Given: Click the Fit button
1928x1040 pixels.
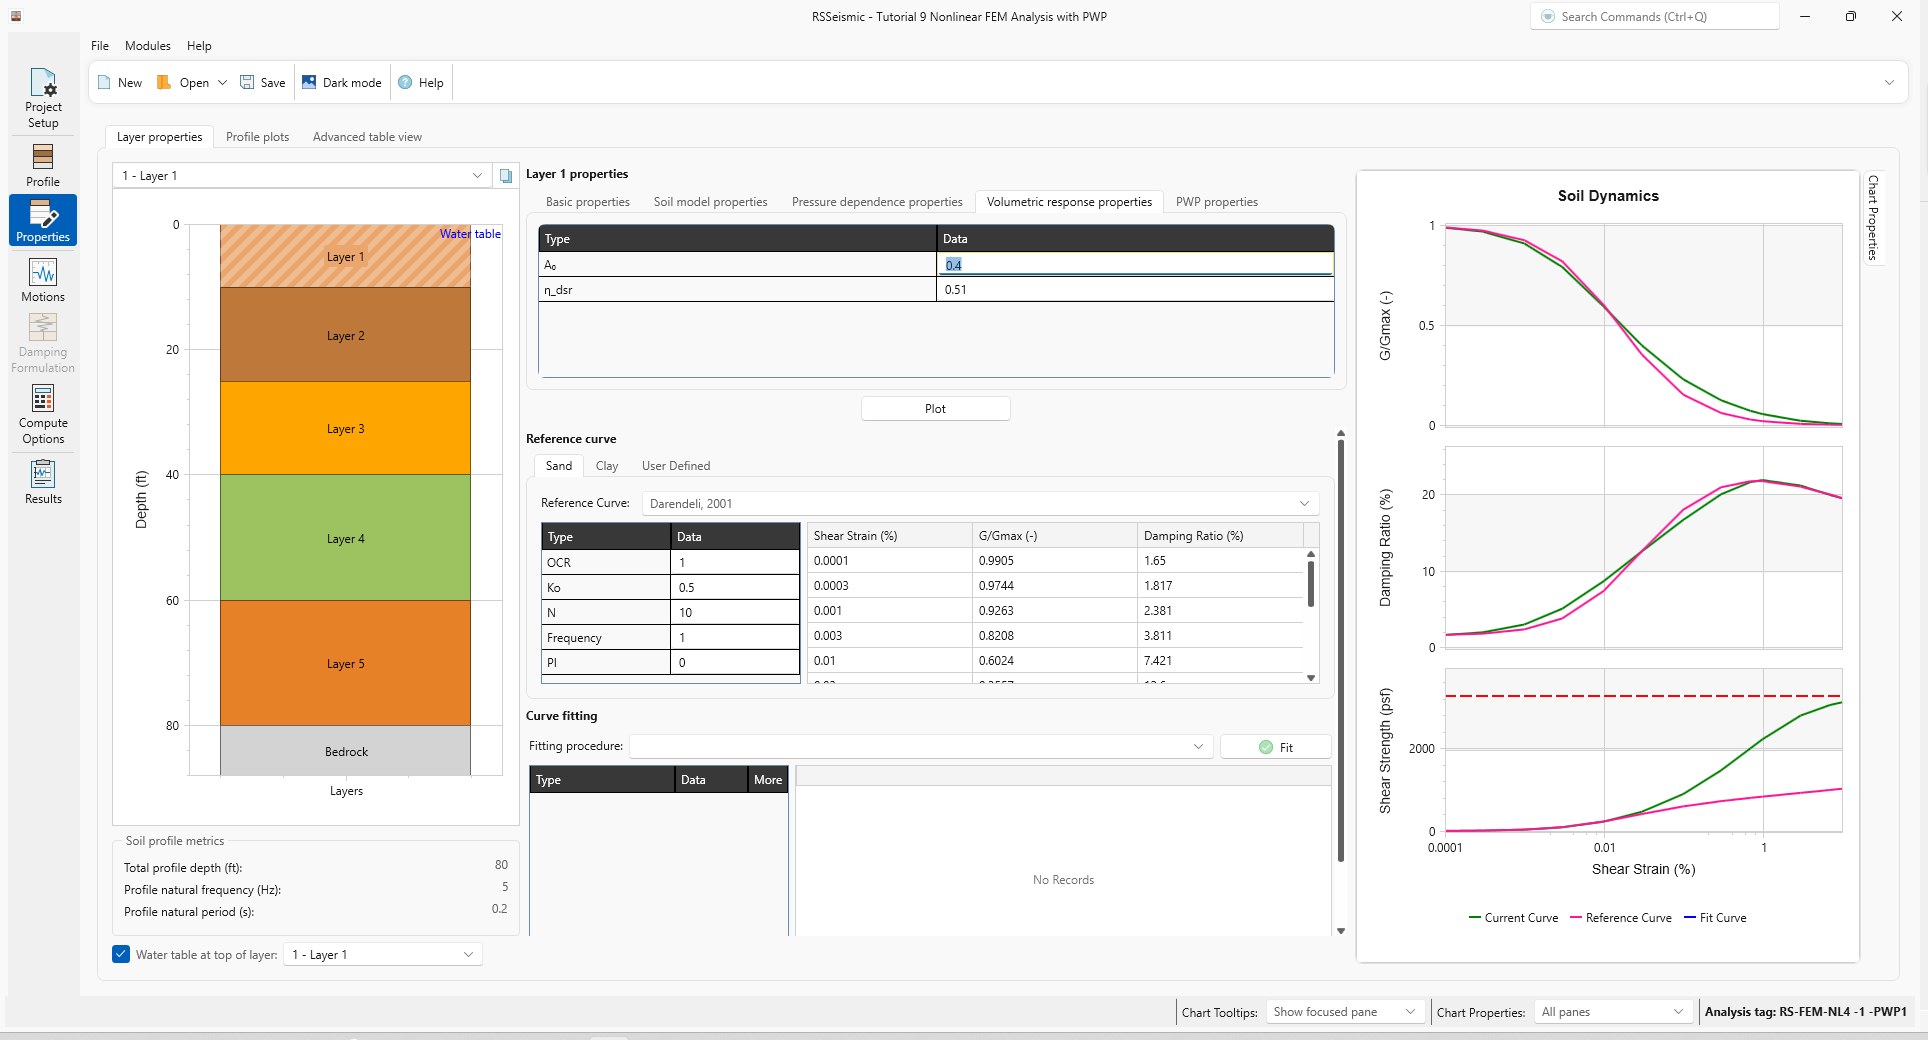Looking at the screenshot, I should pyautogui.click(x=1275, y=747).
